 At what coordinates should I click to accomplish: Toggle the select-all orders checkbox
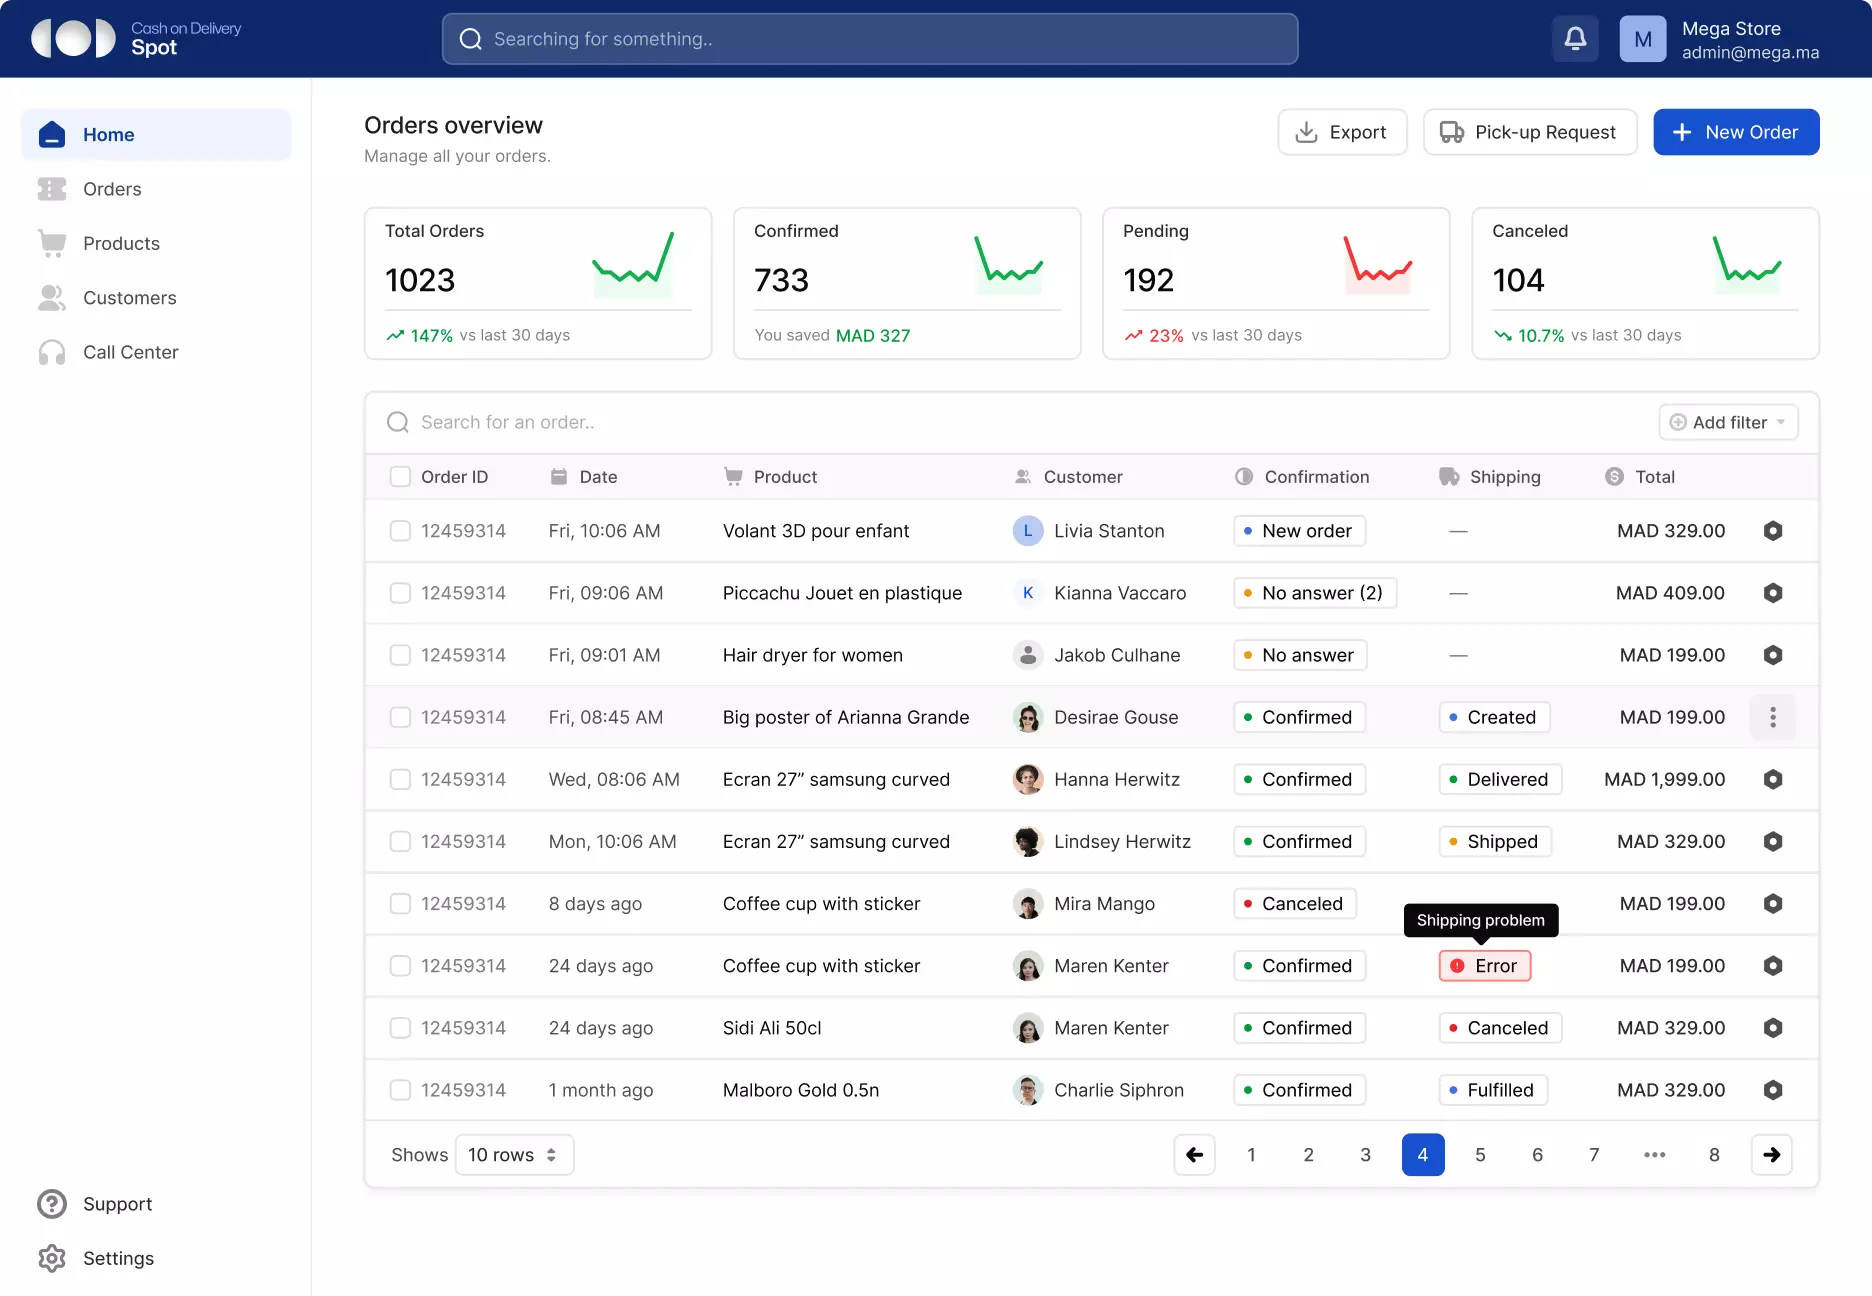point(400,477)
